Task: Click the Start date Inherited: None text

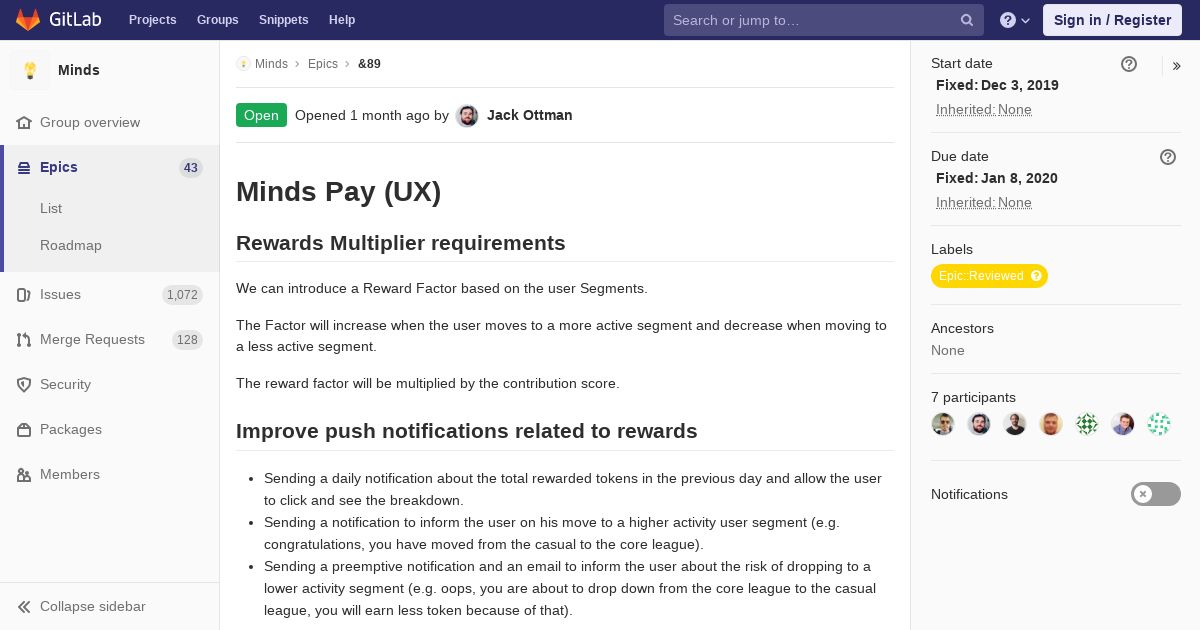Action: [984, 110]
